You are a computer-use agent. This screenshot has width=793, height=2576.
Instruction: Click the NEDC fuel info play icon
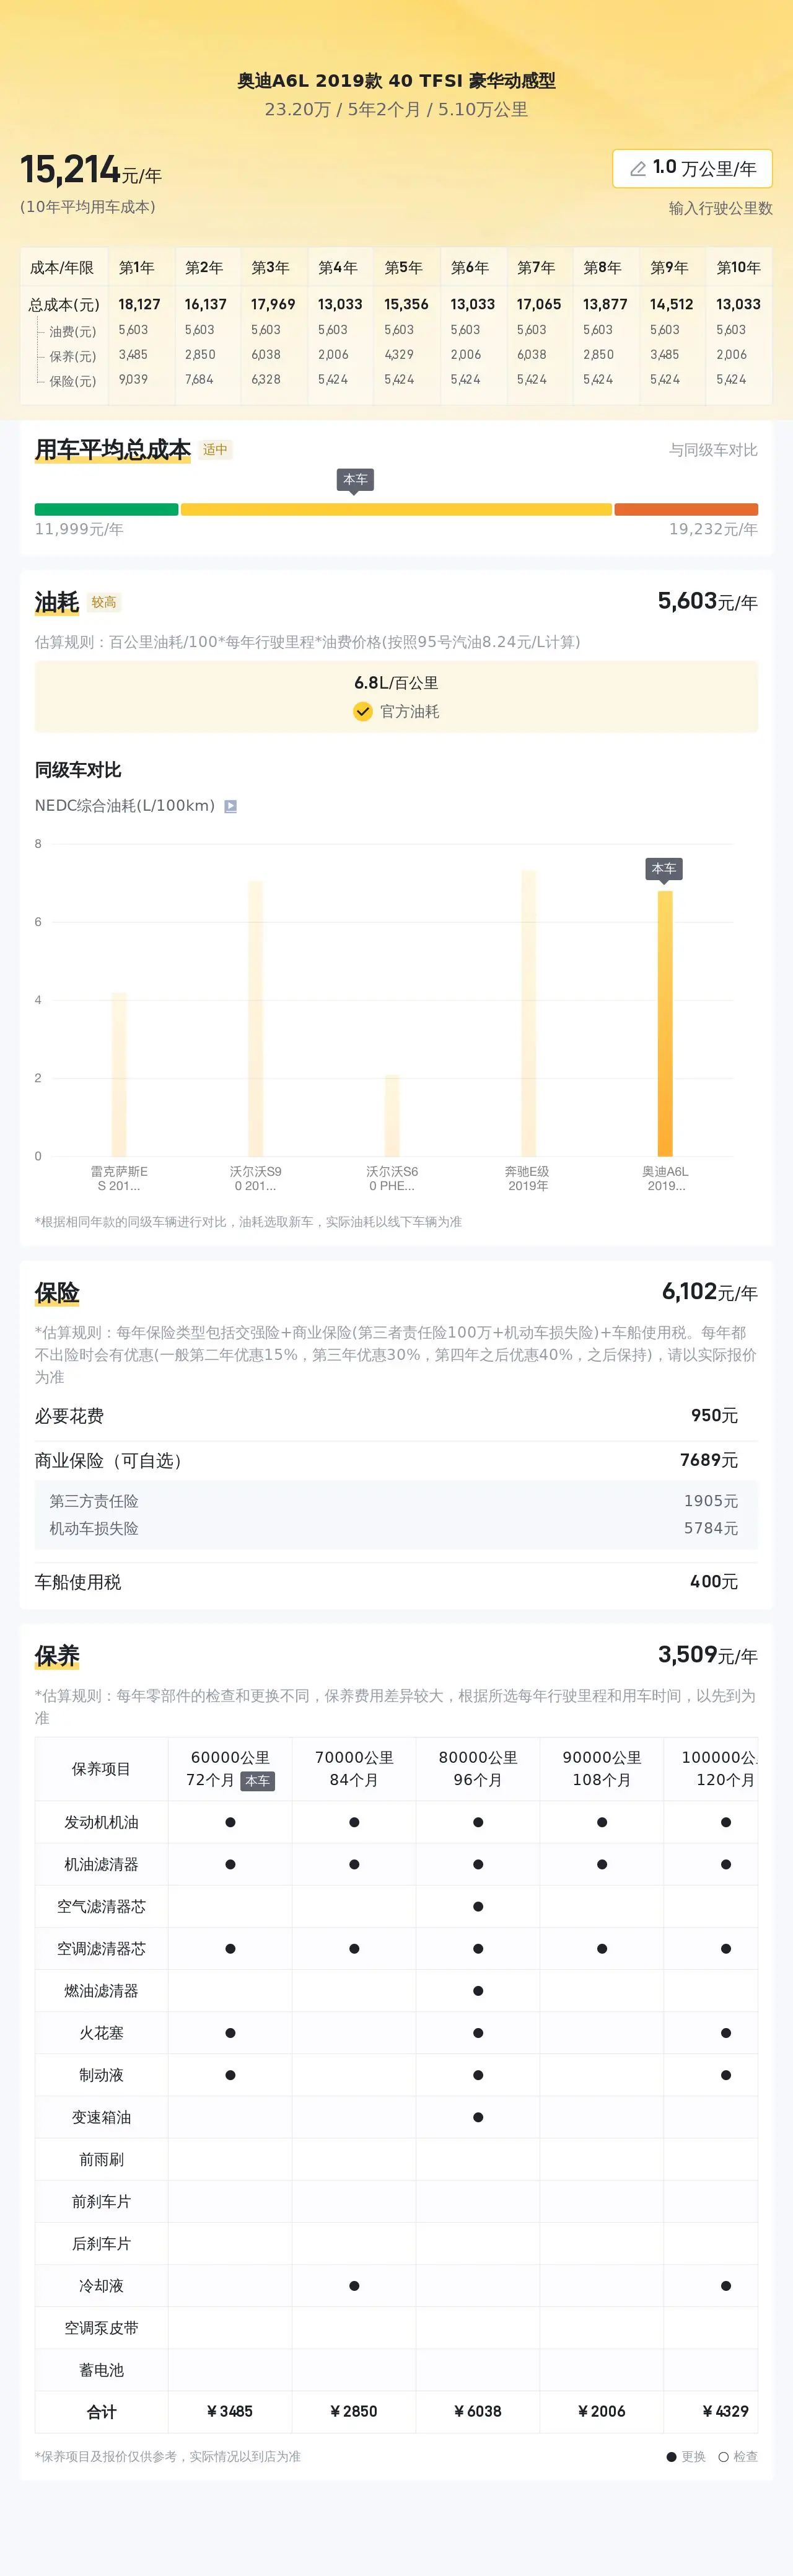[230, 806]
